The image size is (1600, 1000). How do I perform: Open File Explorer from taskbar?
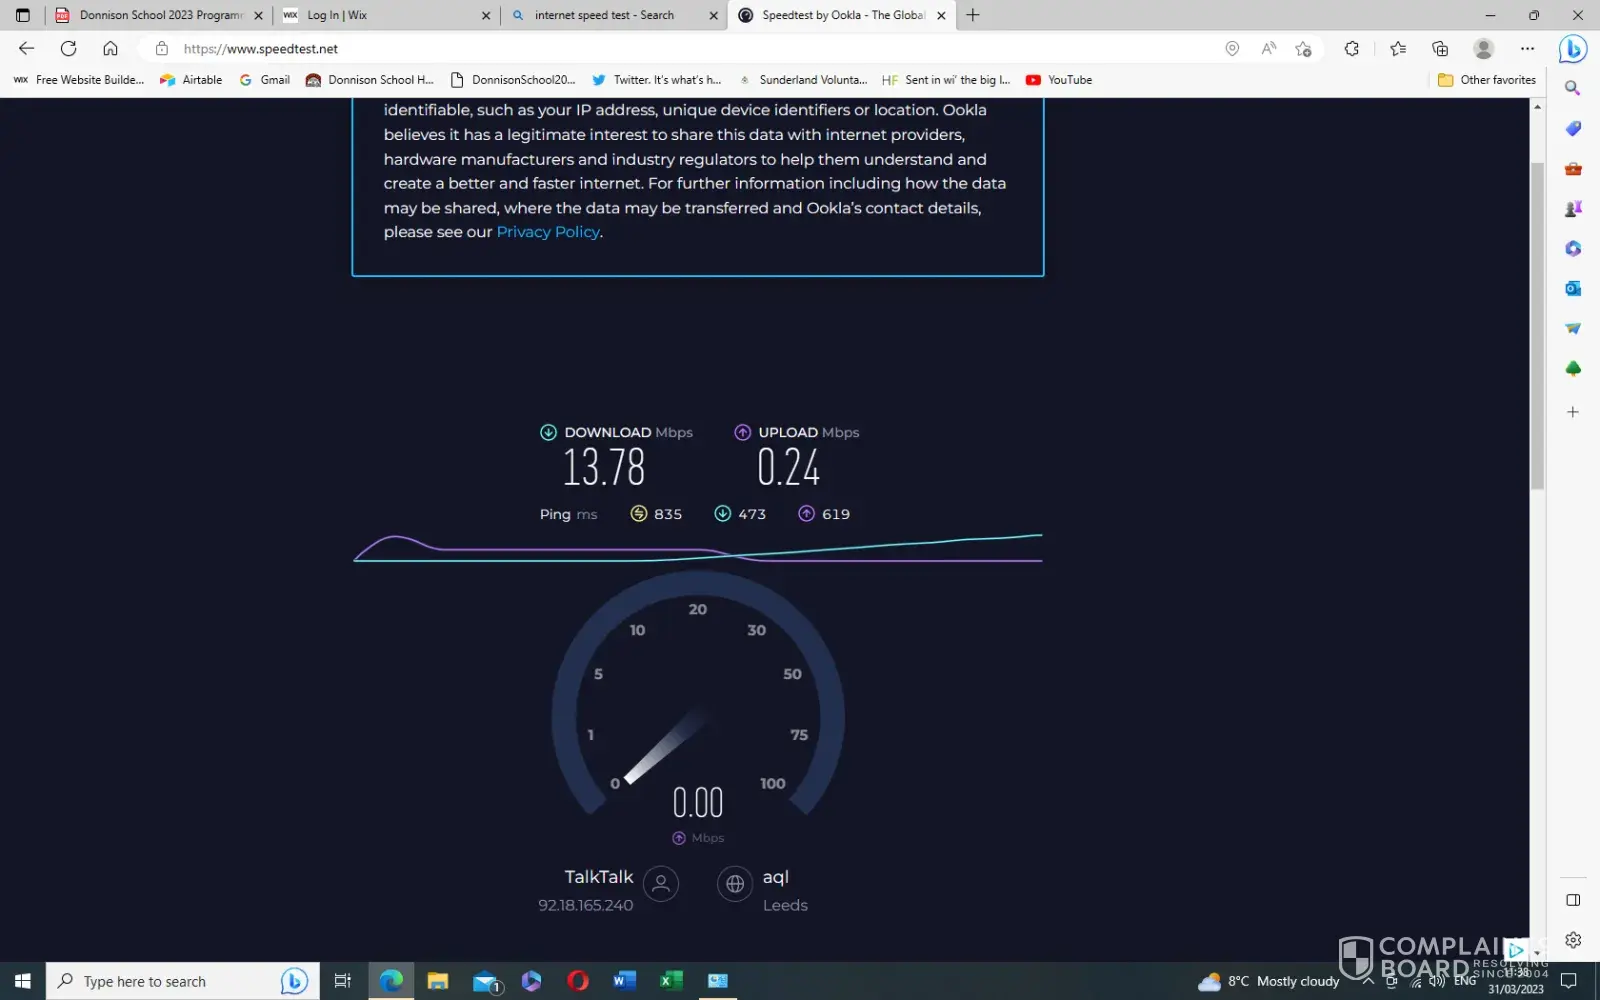[438, 981]
